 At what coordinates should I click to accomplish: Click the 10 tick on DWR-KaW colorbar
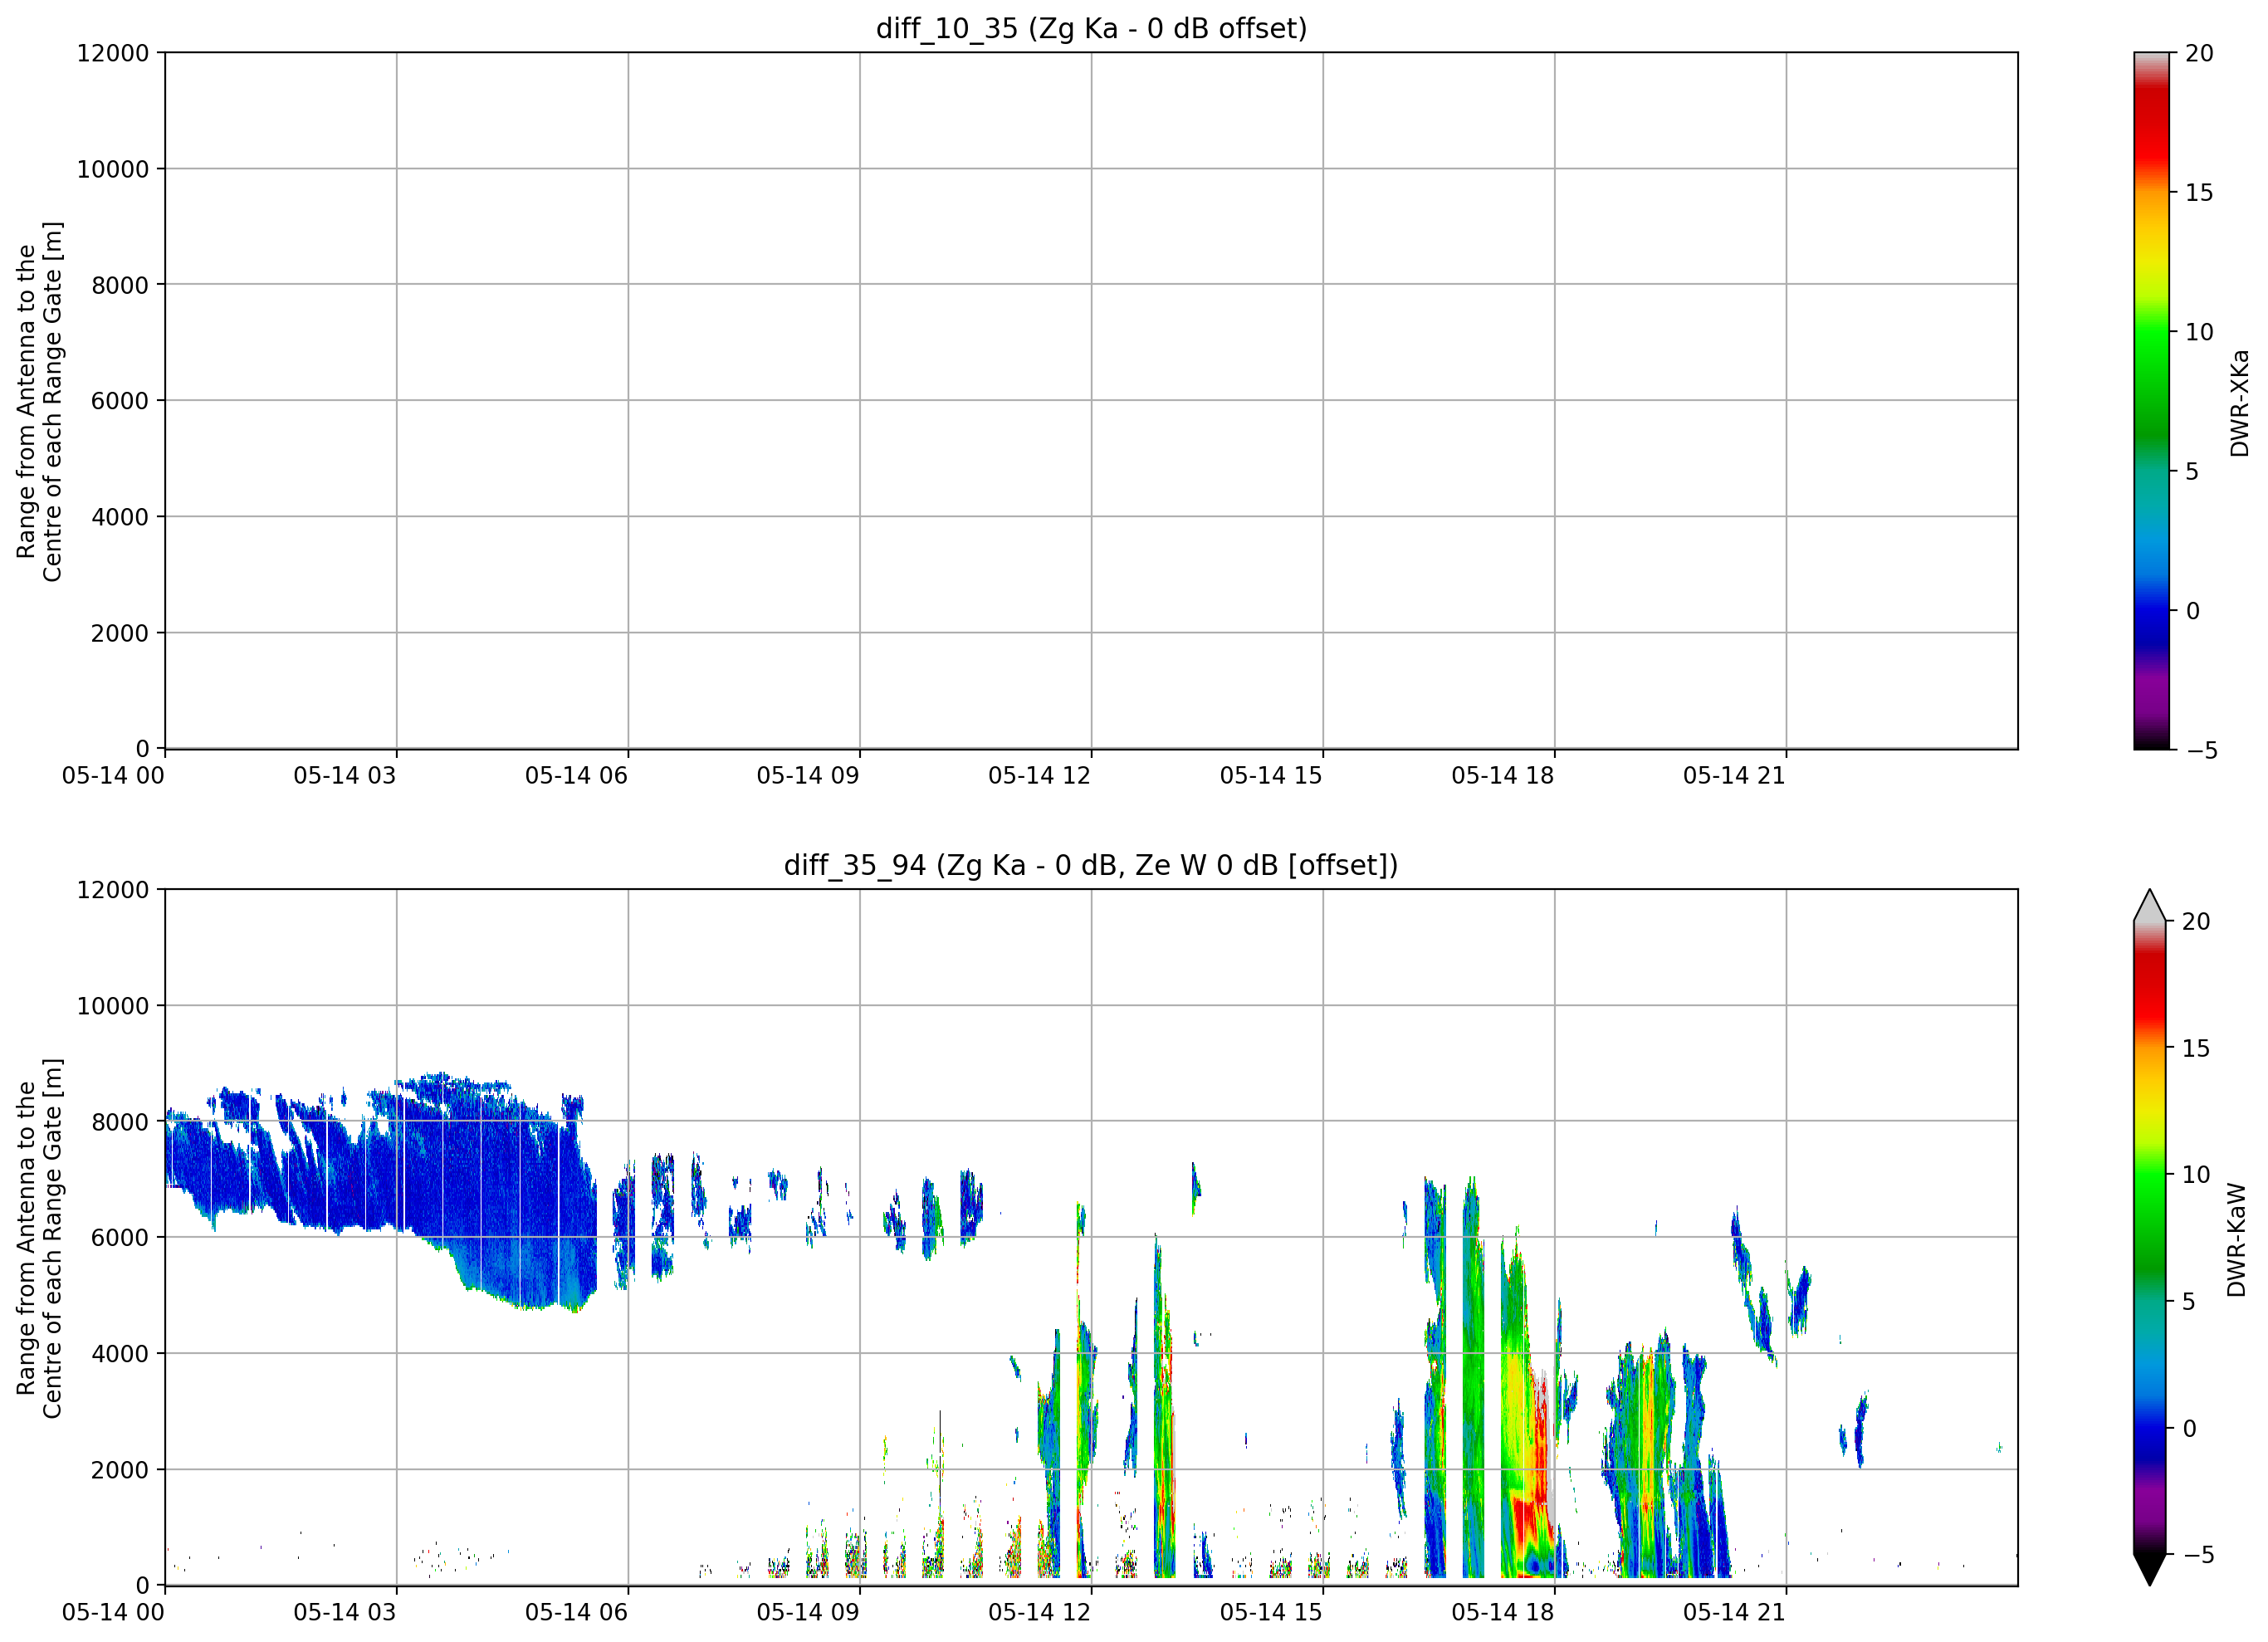pos(2196,1175)
